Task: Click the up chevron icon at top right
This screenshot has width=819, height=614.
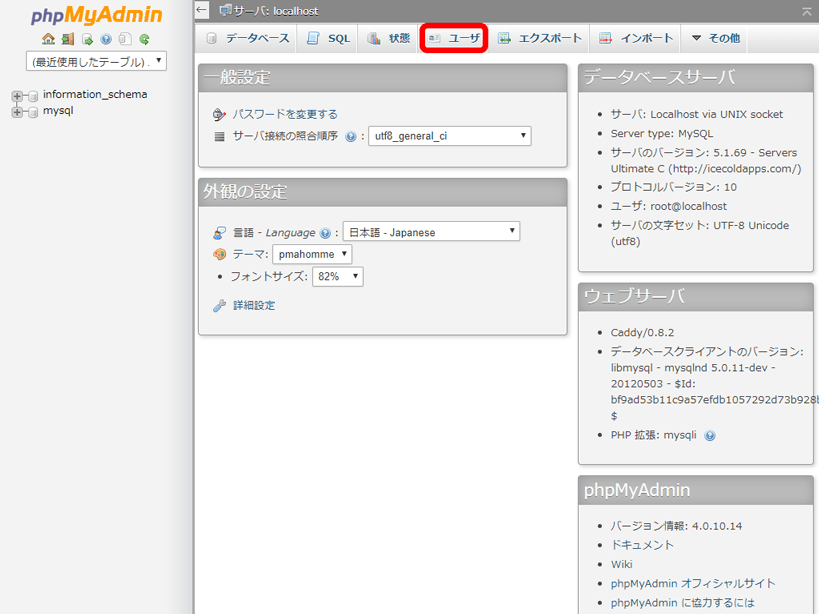Action: (807, 11)
